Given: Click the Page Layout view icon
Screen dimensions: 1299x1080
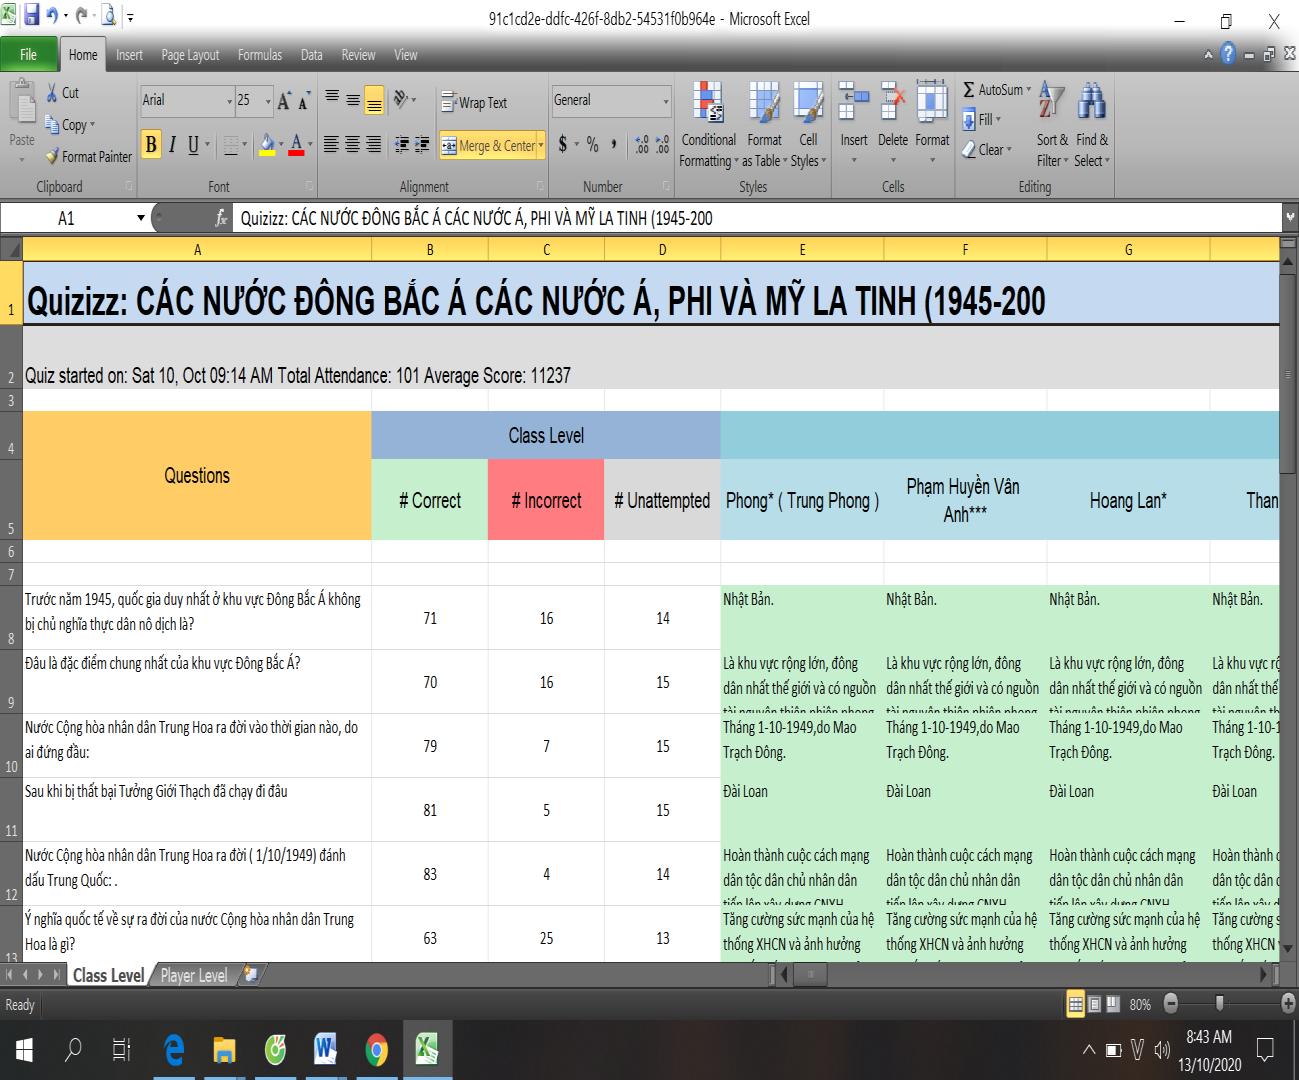Looking at the screenshot, I should [x=1095, y=1004].
